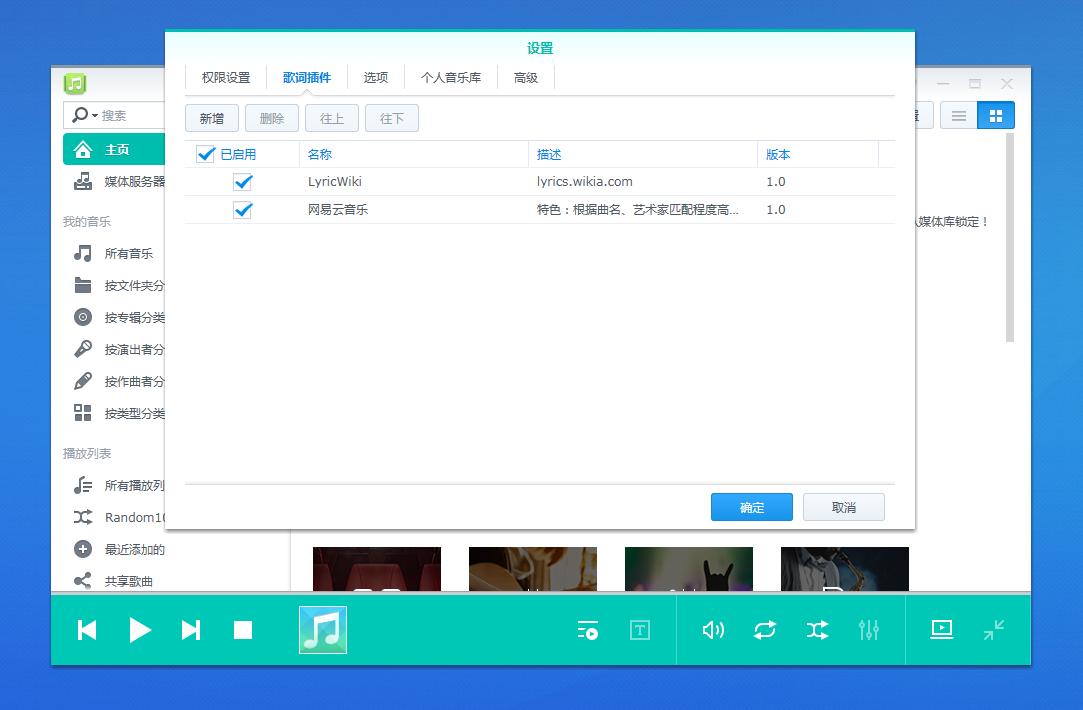This screenshot has height=710, width=1083.
Task: Open the play queue panel
Action: pos(588,630)
